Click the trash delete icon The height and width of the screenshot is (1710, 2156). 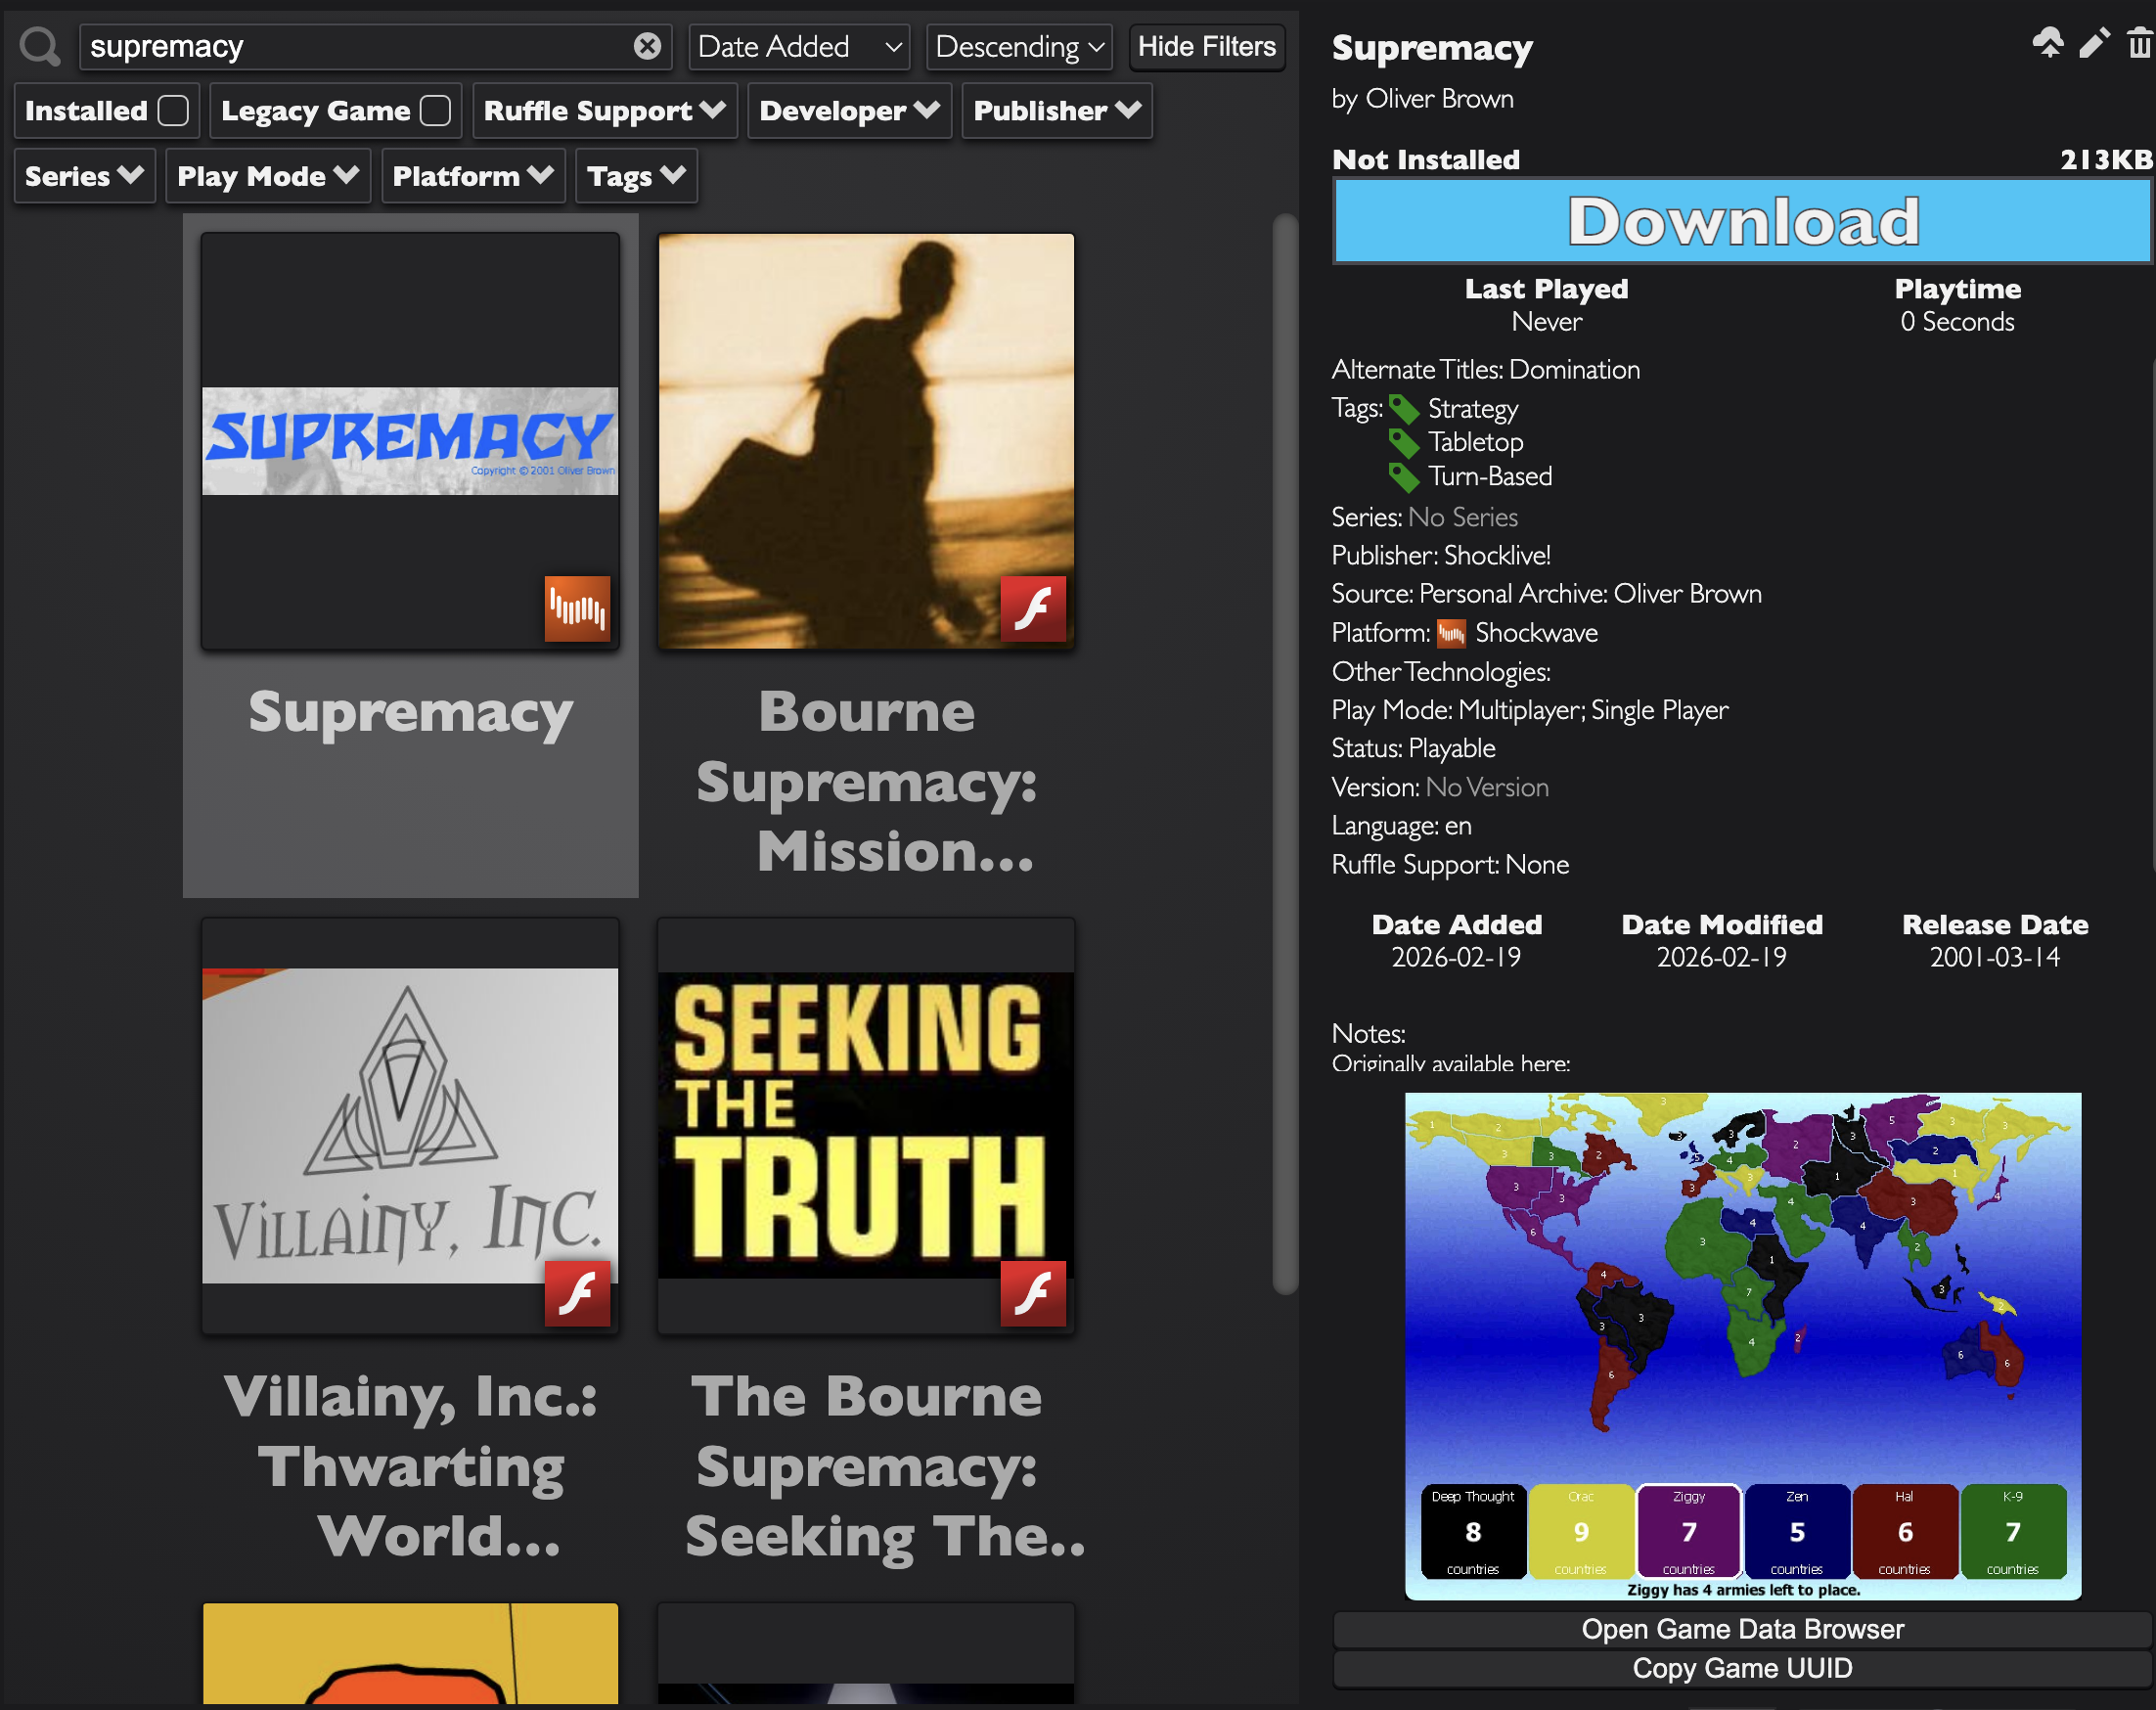pos(2138,43)
